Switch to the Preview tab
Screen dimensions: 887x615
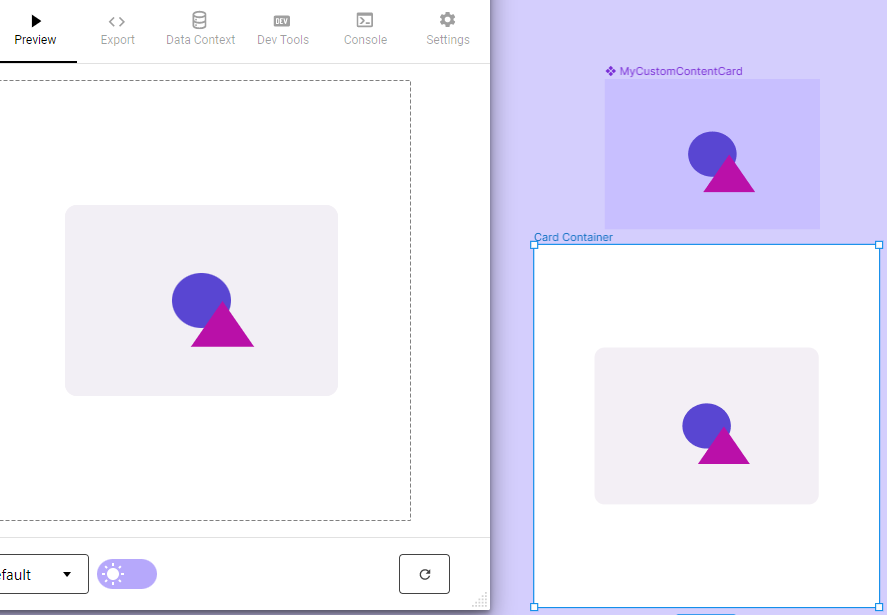click(x=36, y=30)
